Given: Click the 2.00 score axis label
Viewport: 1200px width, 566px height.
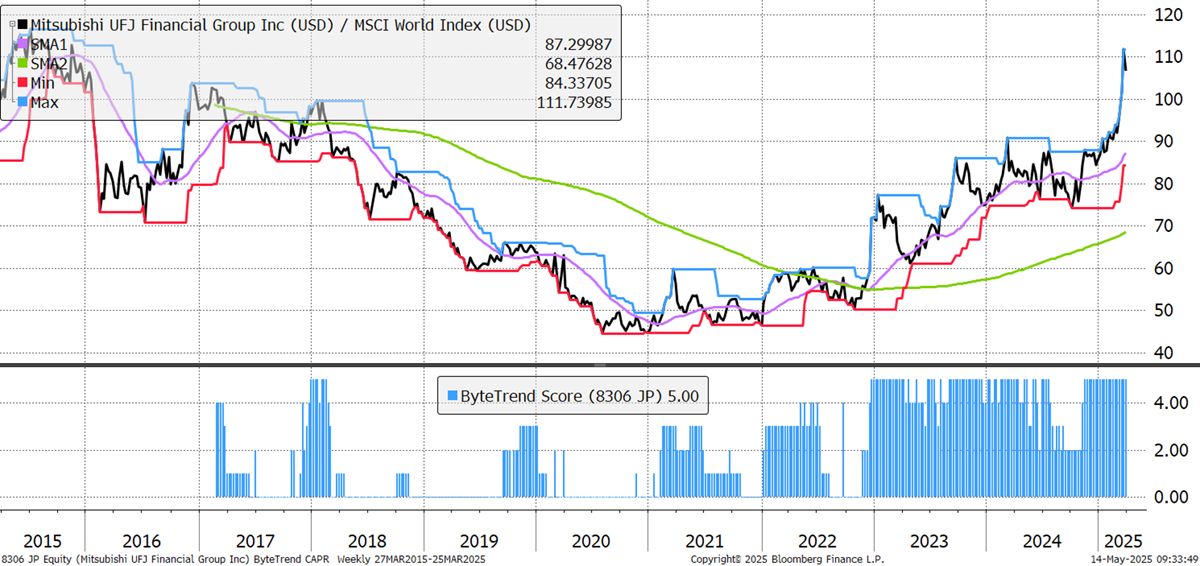Looking at the screenshot, I should (x=1172, y=450).
